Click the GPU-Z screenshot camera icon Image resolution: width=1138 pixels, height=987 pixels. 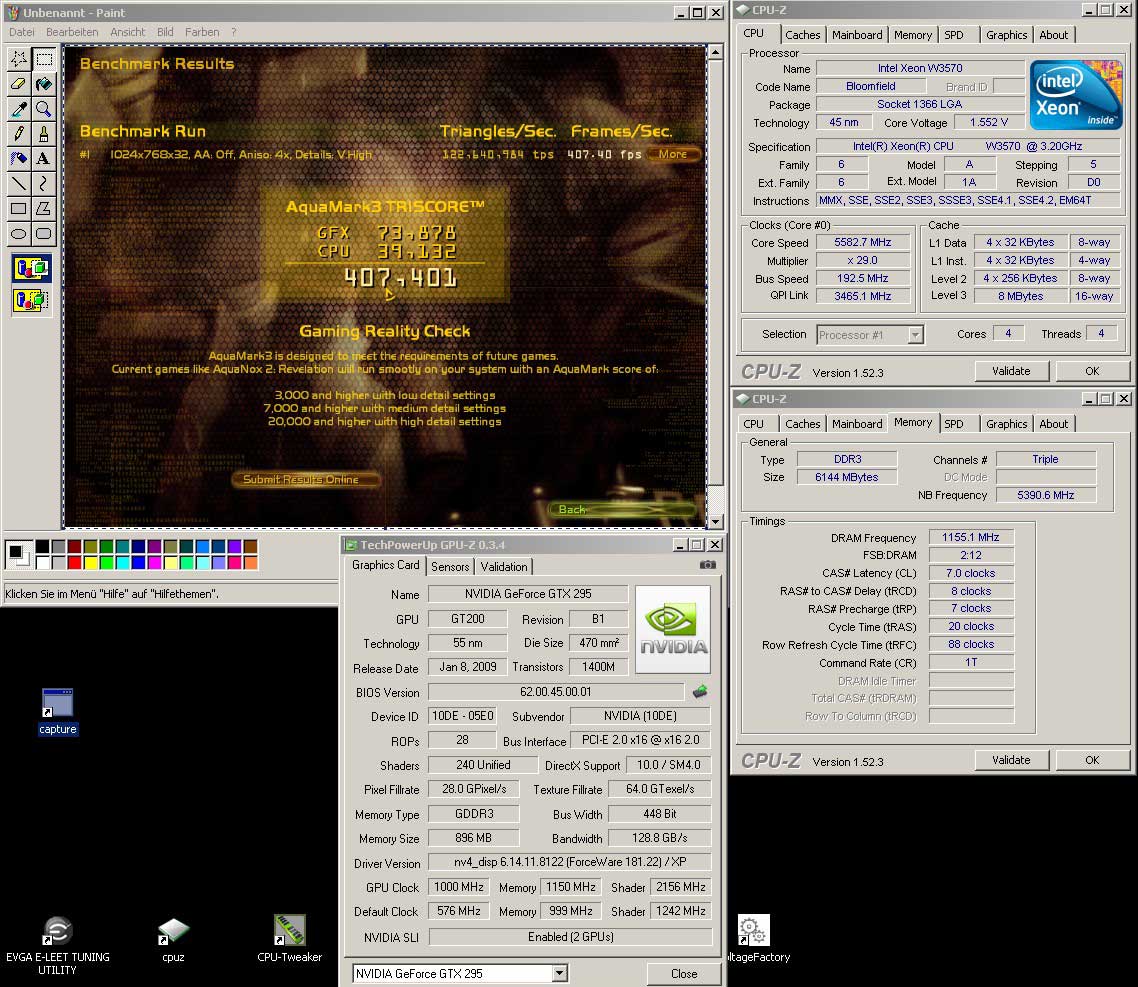click(x=708, y=565)
